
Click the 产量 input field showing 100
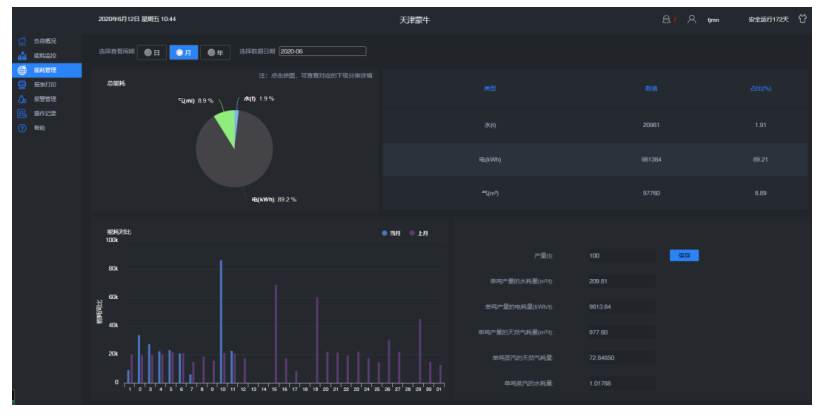click(x=621, y=256)
